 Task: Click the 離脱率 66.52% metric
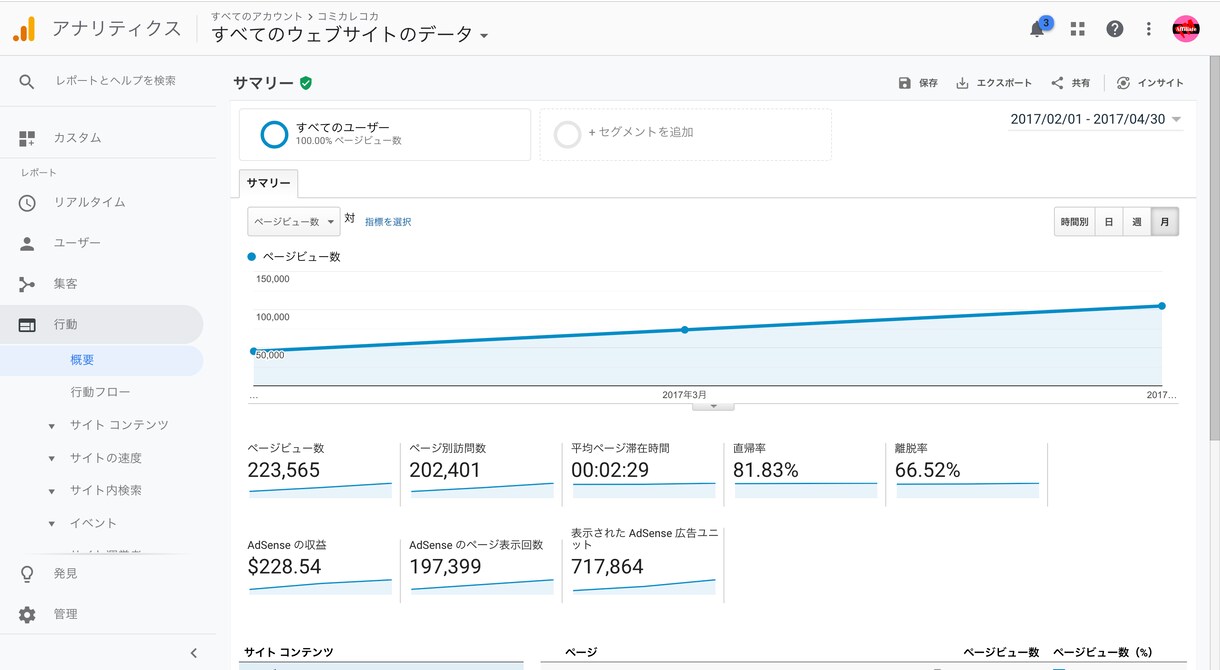(968, 471)
